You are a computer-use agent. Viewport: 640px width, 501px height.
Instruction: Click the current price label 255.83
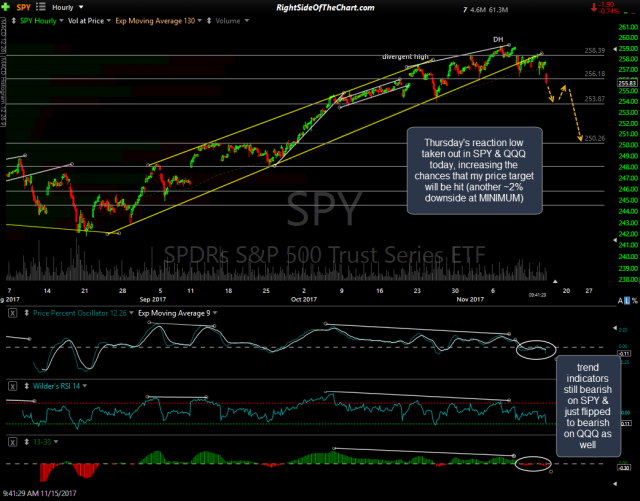click(x=628, y=83)
